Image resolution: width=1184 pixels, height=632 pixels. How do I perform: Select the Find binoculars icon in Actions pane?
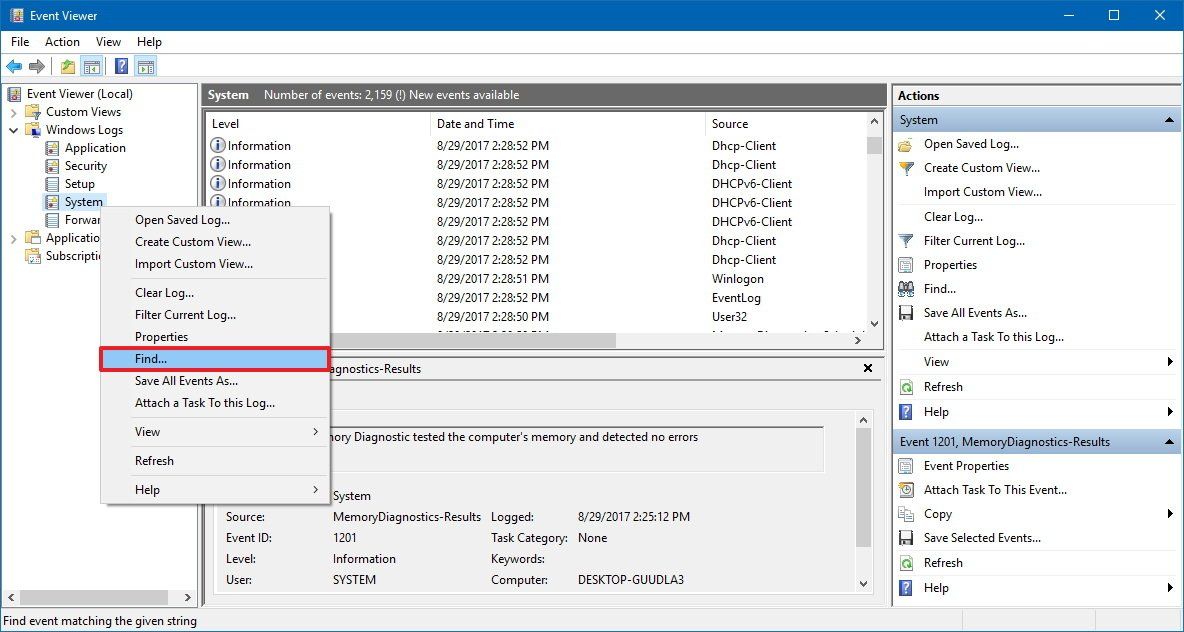point(907,289)
